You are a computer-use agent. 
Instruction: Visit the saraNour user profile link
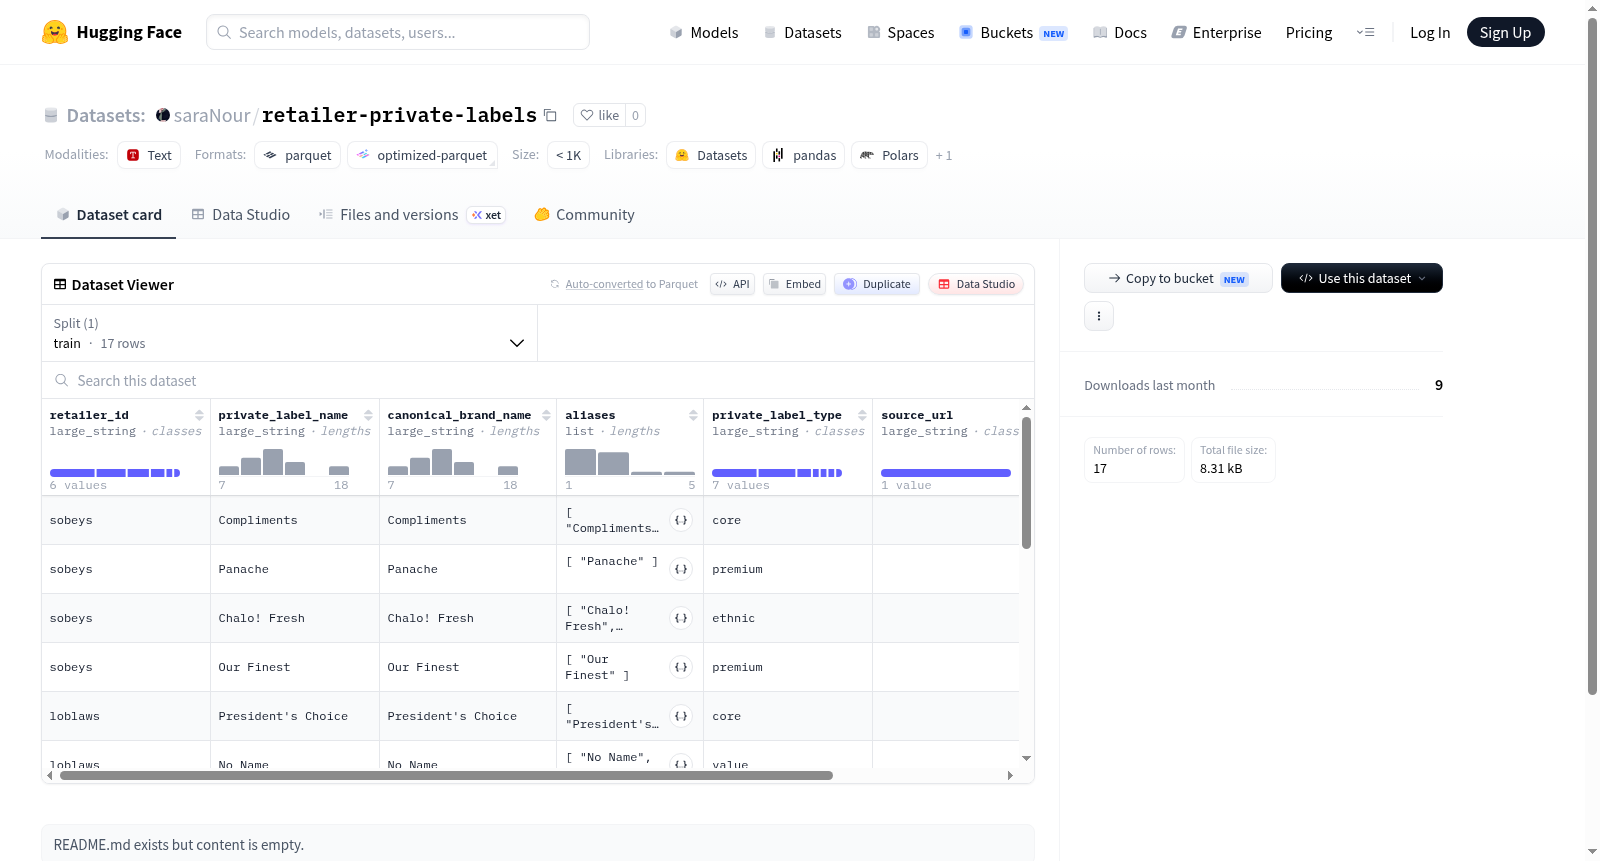point(212,115)
